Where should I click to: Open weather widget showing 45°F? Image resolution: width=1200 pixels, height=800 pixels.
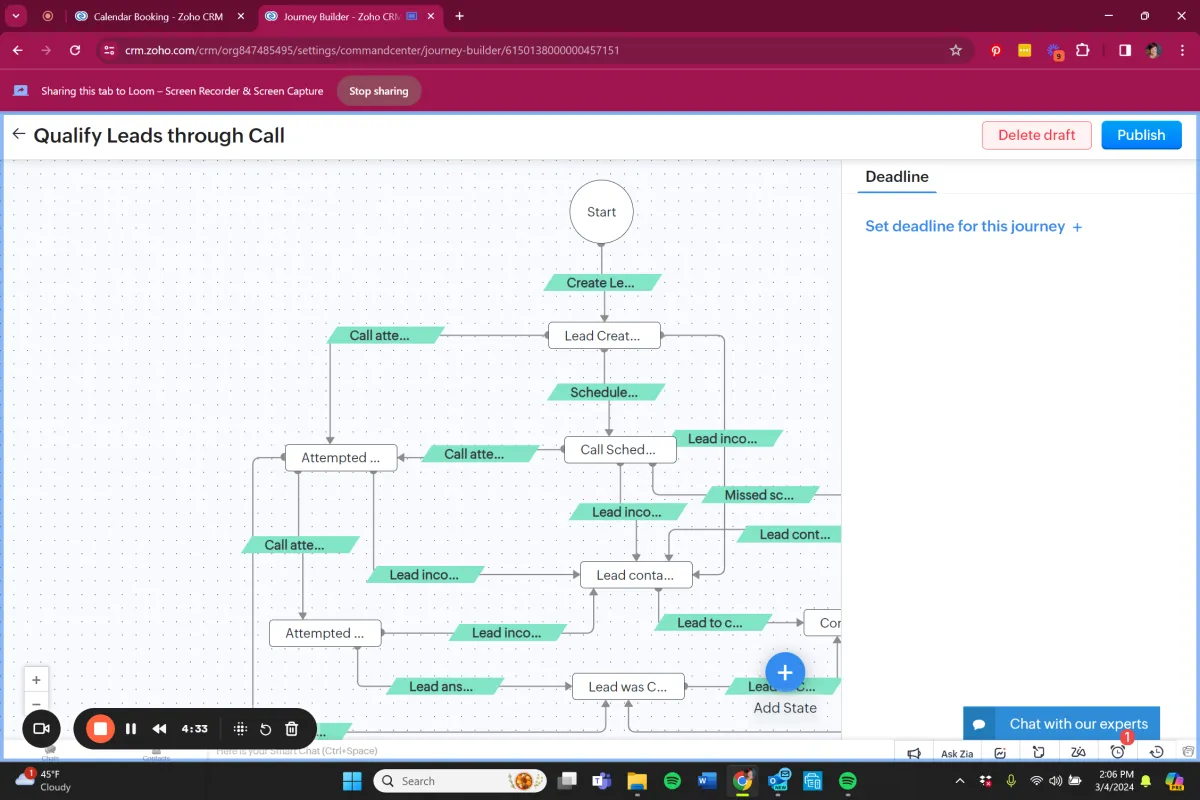44,780
